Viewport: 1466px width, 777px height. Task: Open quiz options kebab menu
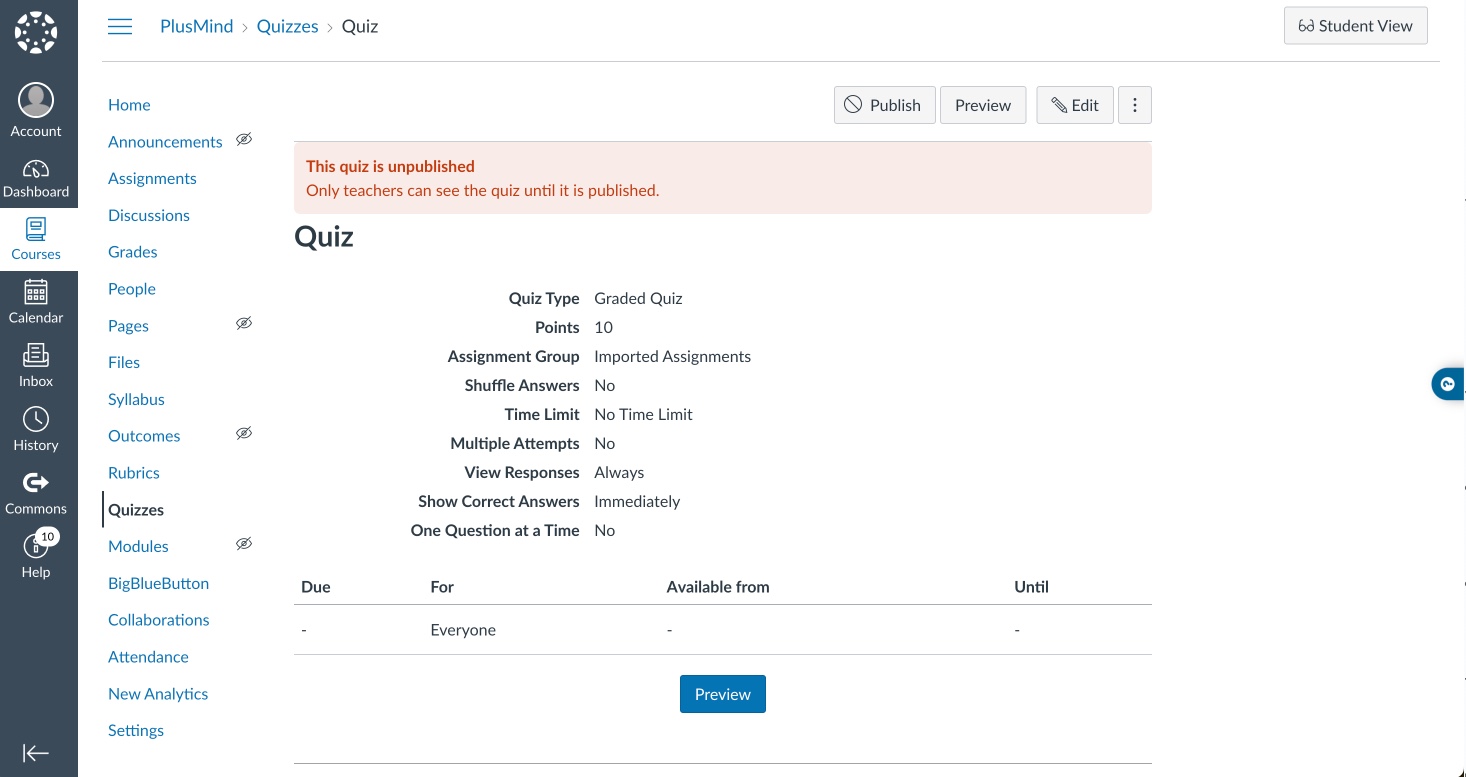pos(1134,105)
